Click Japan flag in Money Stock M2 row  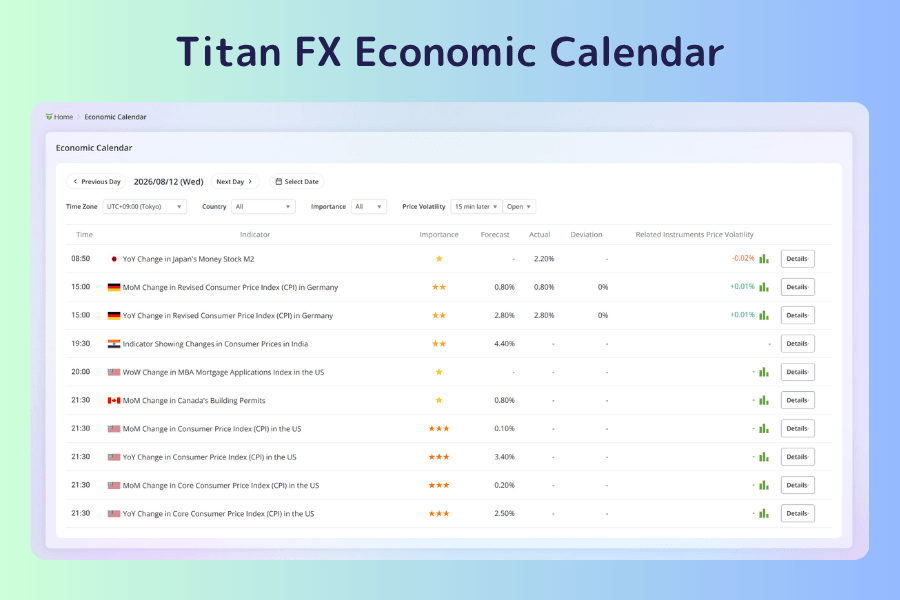(114, 259)
